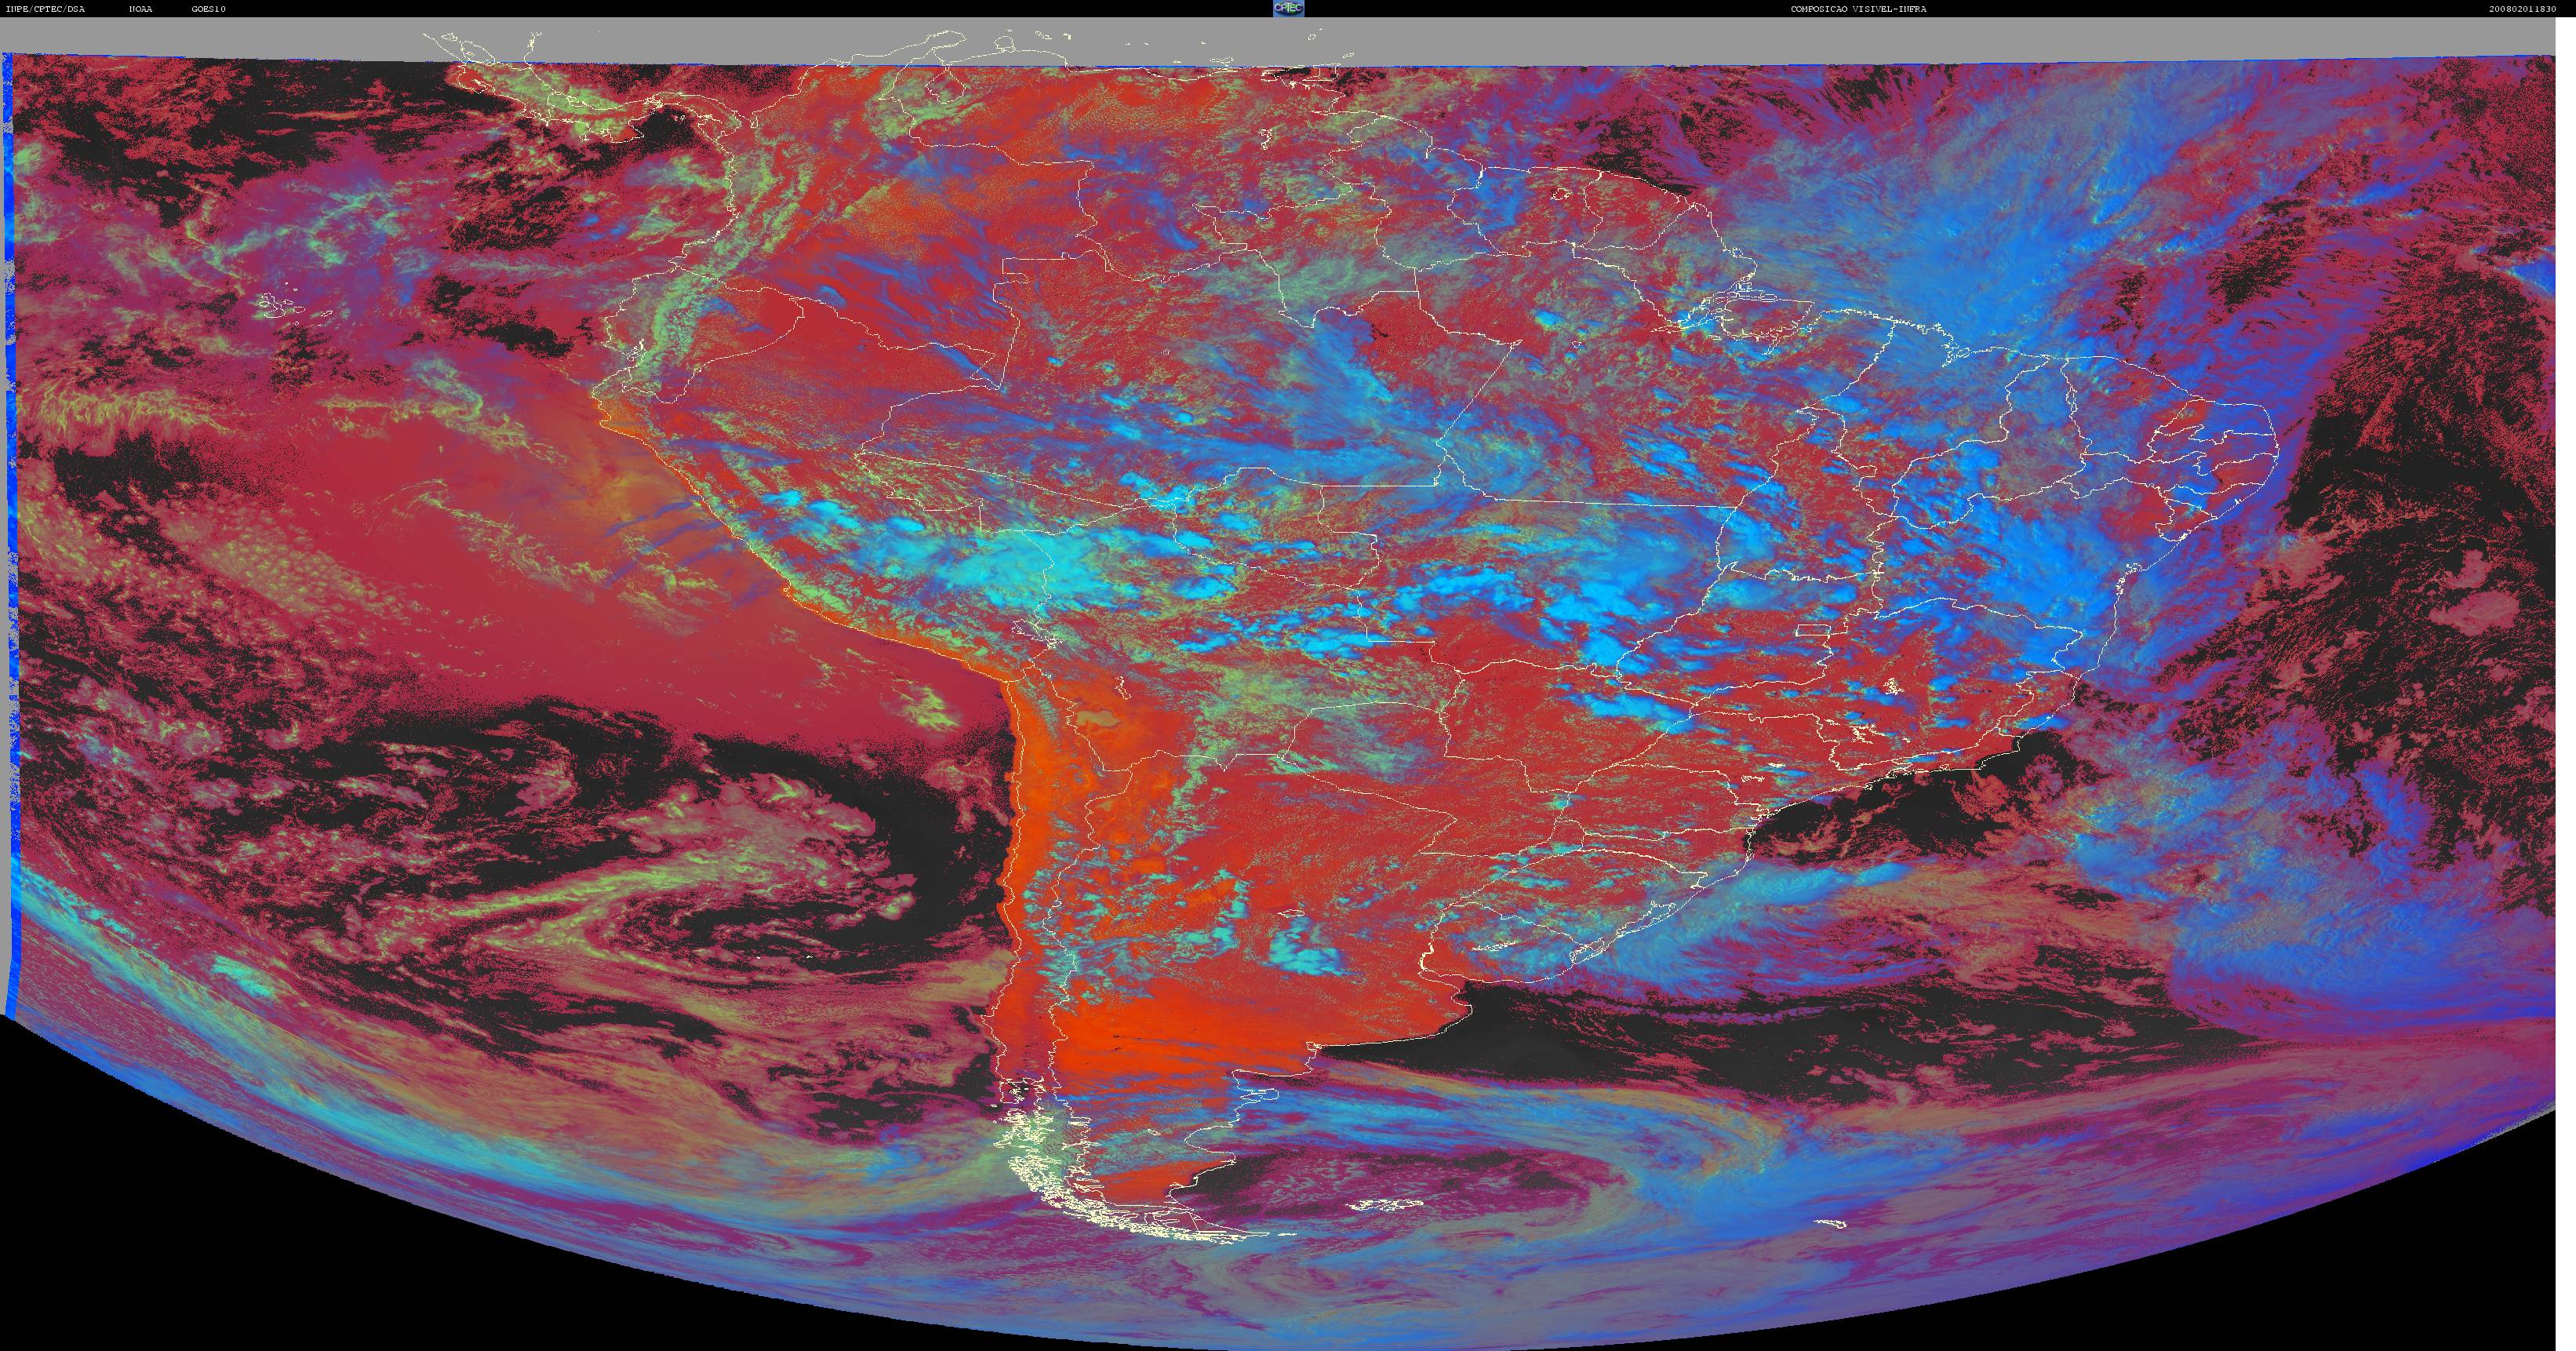Click the GOES10 satellite label
2576x1351 pixels.
(x=209, y=9)
